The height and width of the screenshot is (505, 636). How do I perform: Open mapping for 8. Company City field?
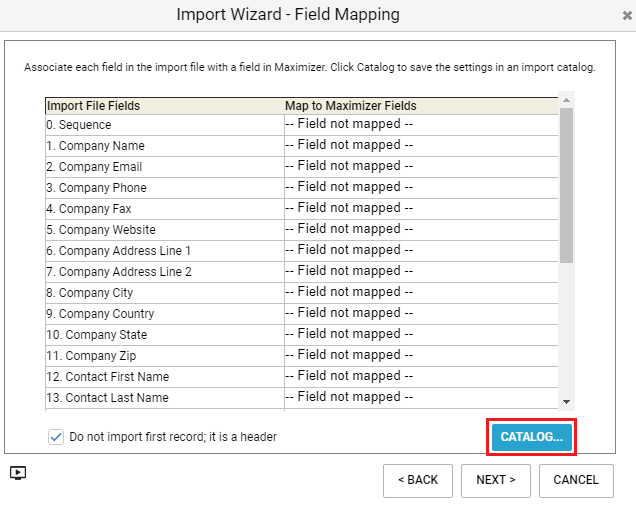(x=421, y=293)
